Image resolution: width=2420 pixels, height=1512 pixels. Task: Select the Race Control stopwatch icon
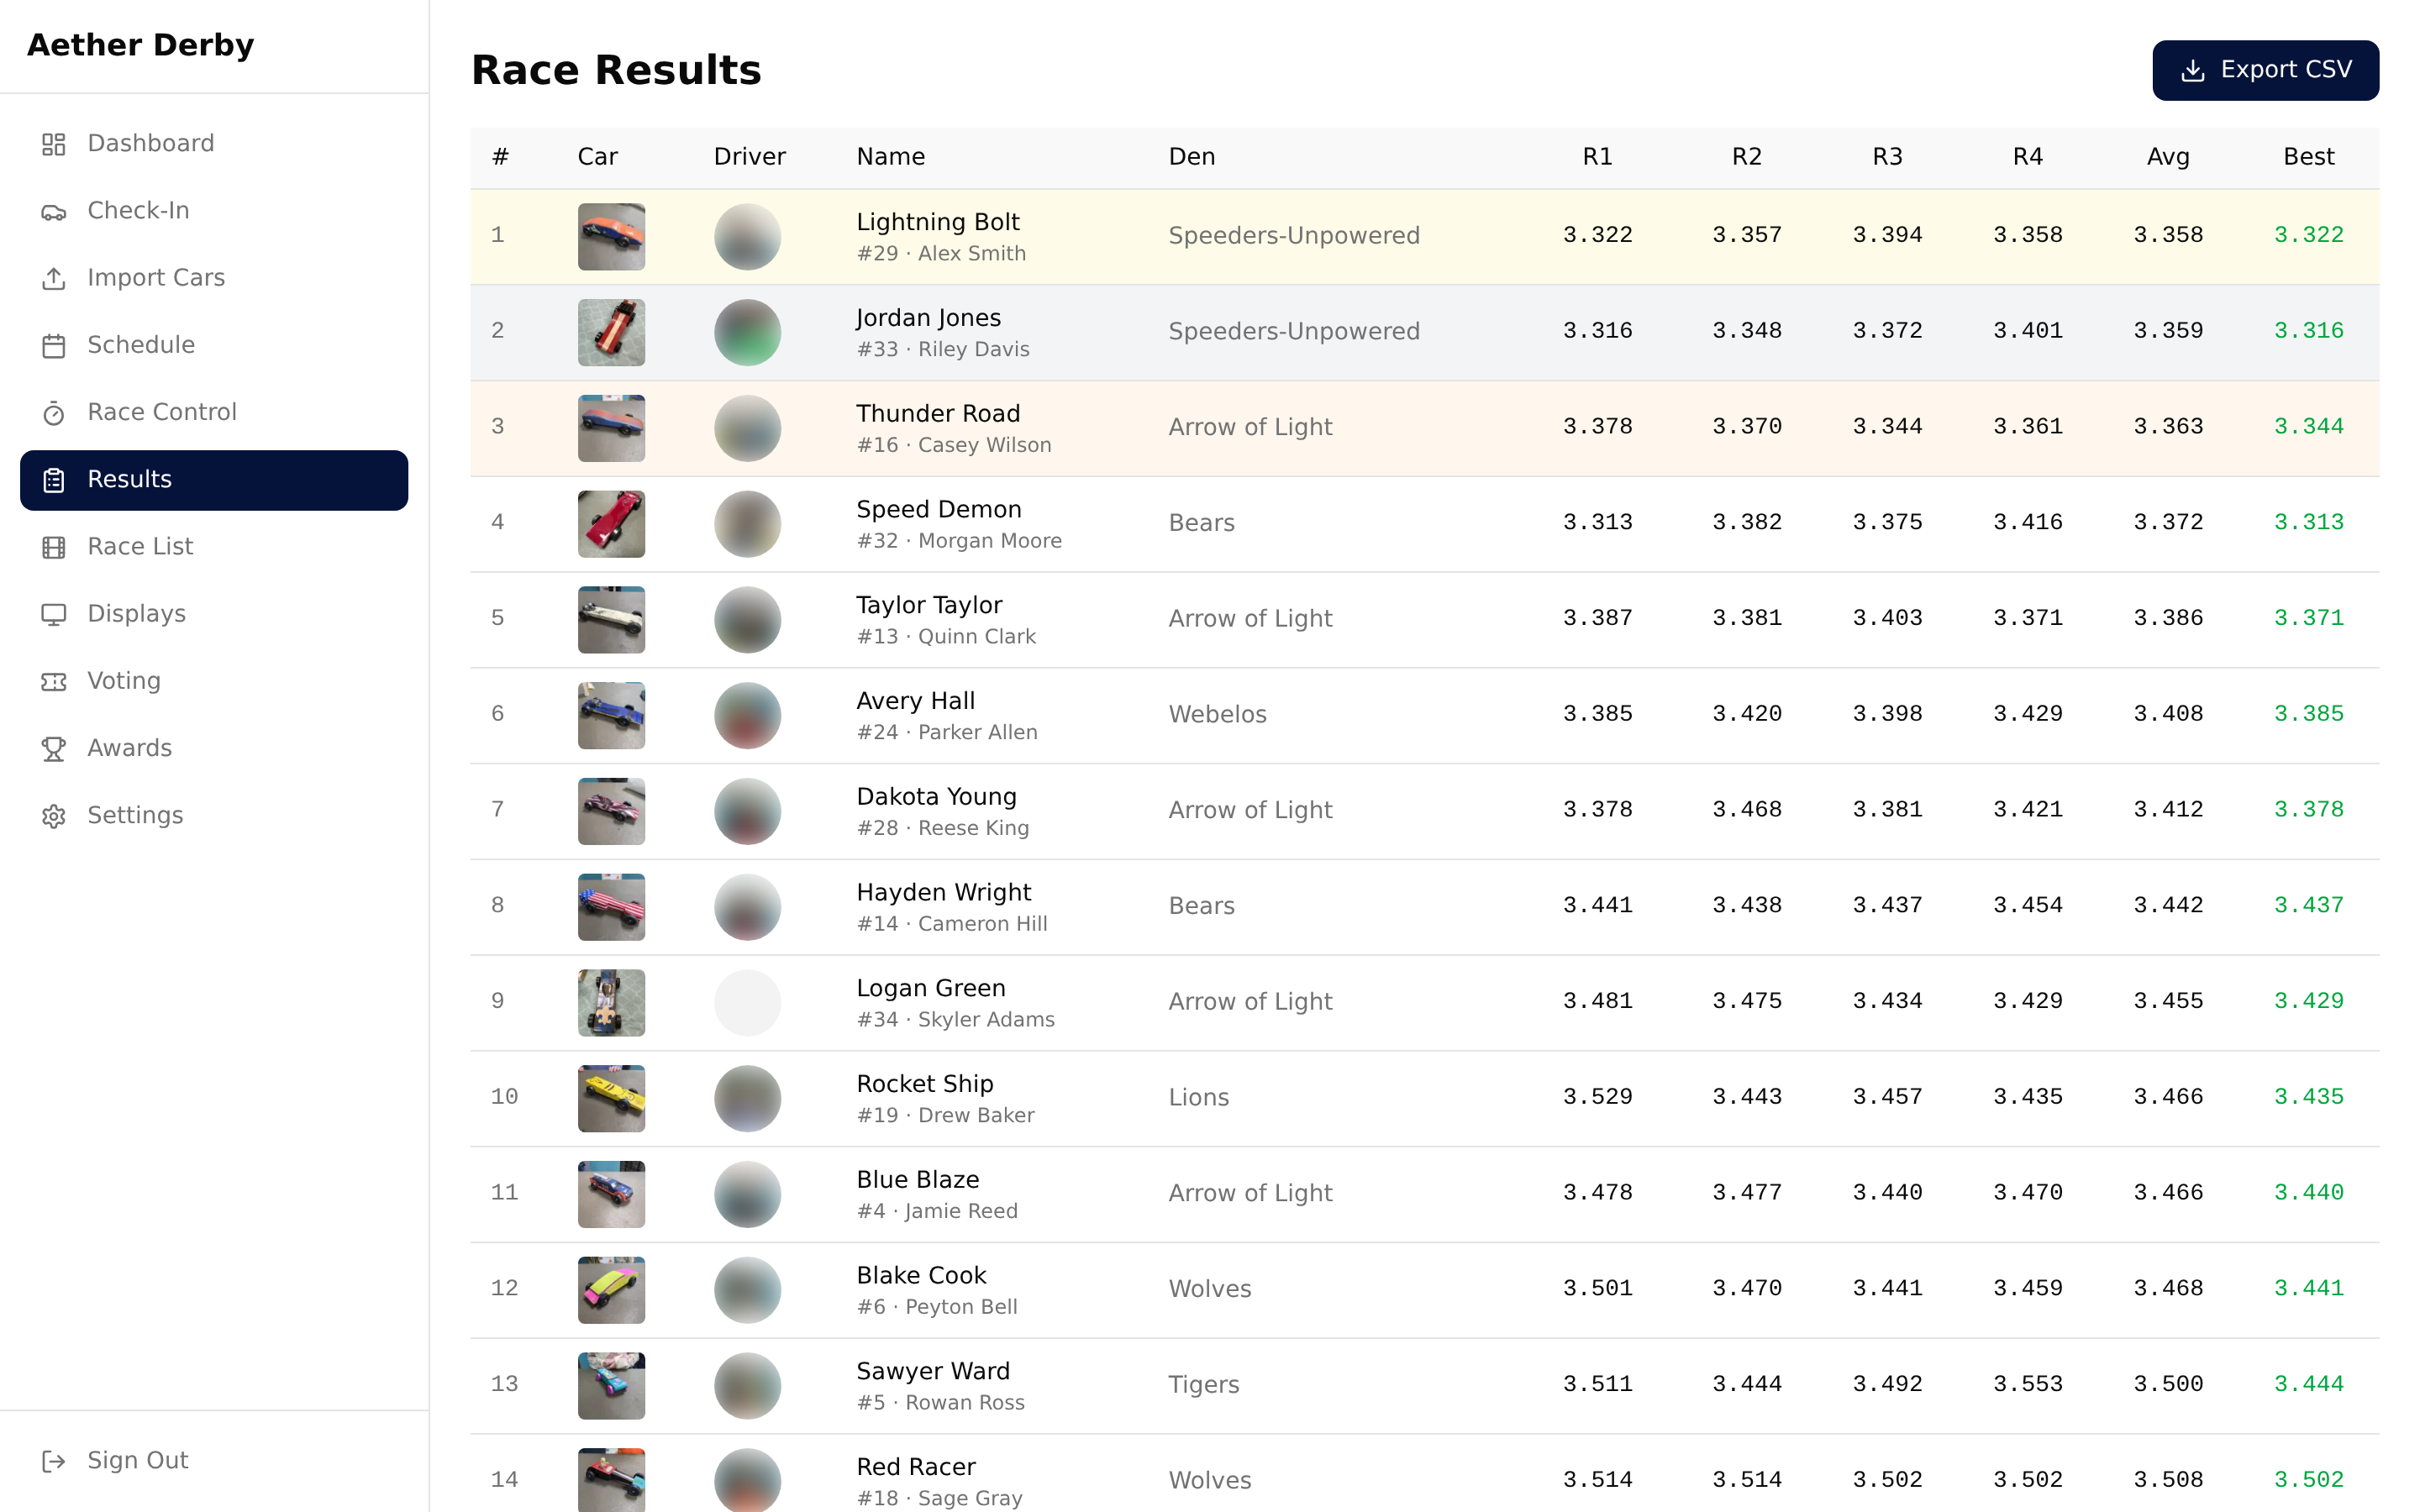click(x=53, y=412)
